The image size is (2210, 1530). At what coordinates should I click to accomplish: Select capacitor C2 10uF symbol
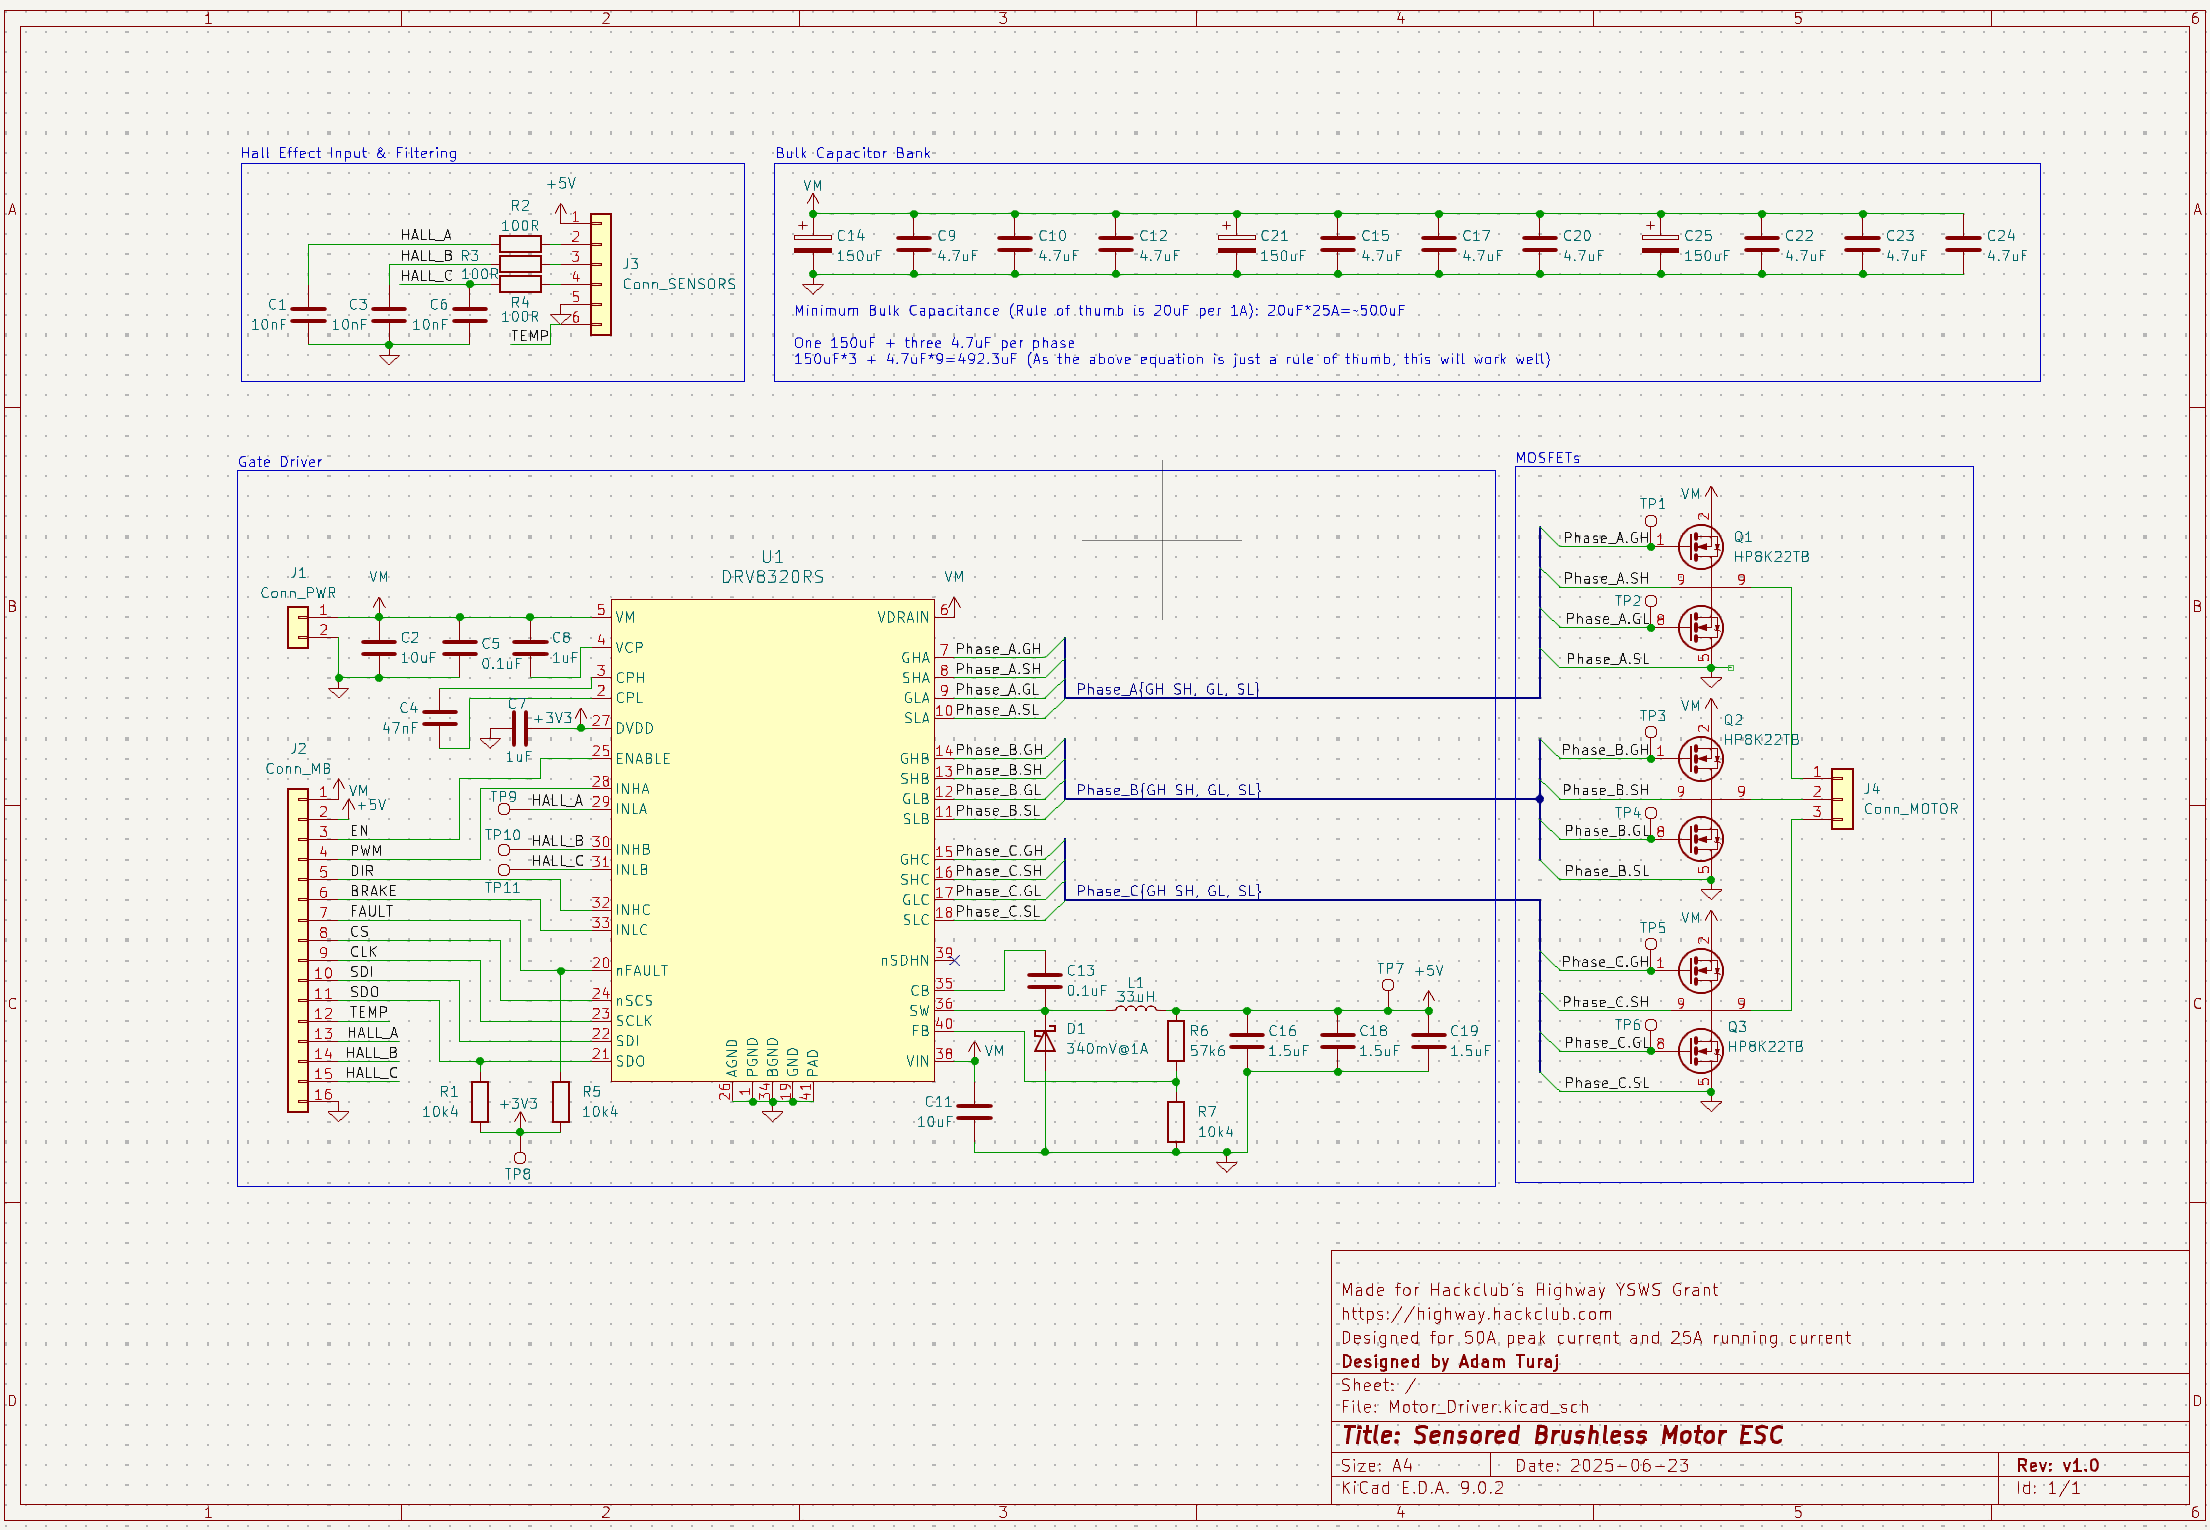(379, 647)
